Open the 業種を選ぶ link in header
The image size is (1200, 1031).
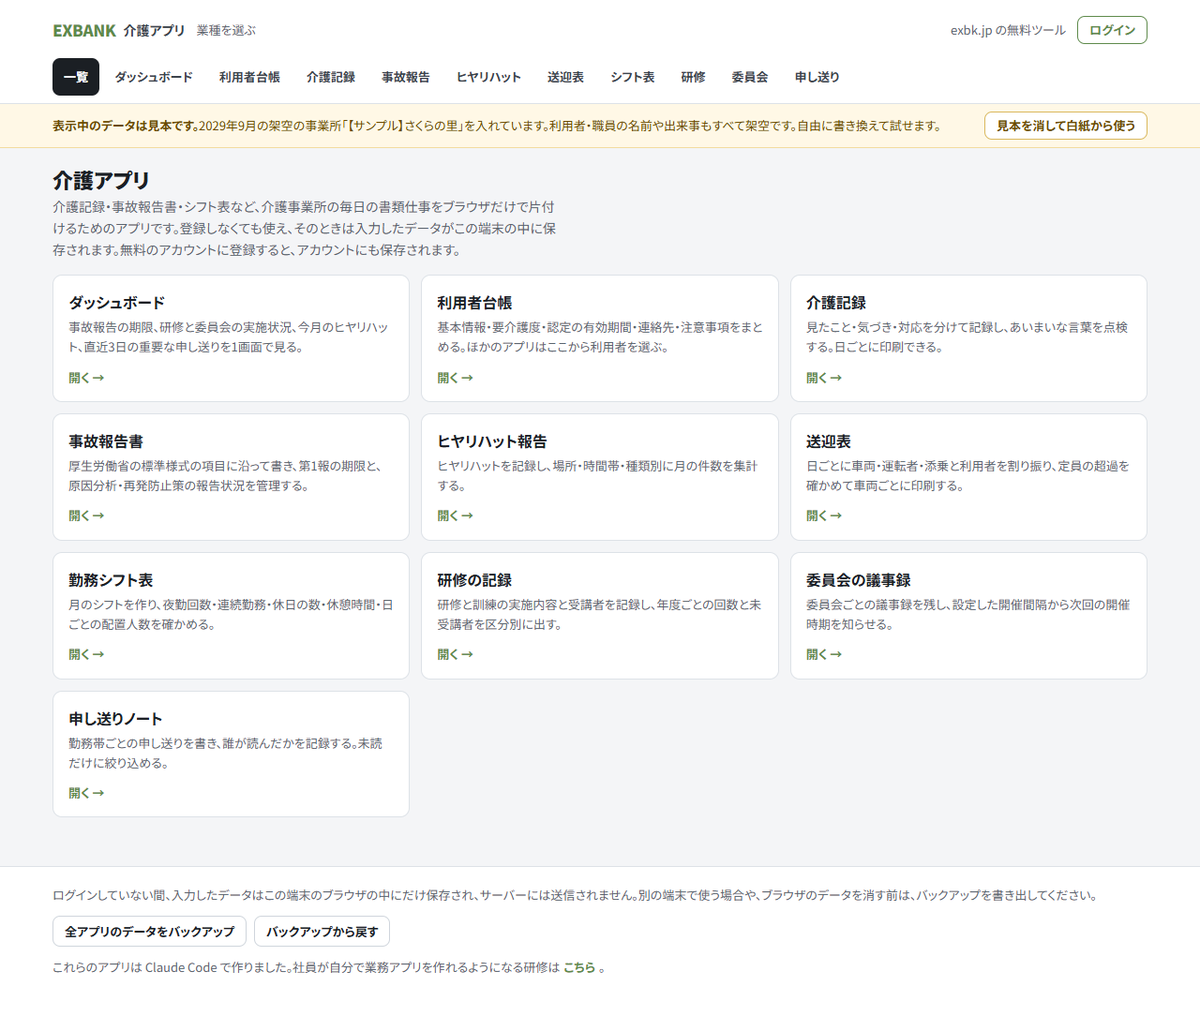coord(226,31)
